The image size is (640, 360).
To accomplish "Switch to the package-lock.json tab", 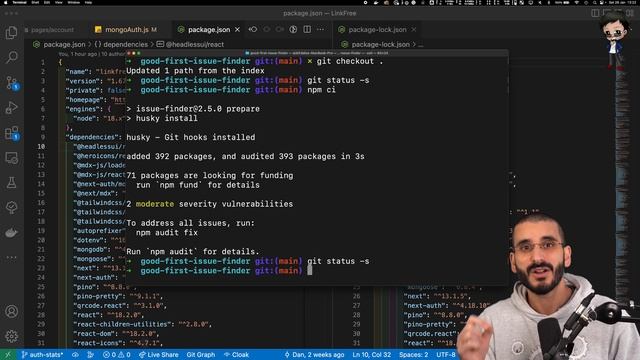I will coord(377,29).
